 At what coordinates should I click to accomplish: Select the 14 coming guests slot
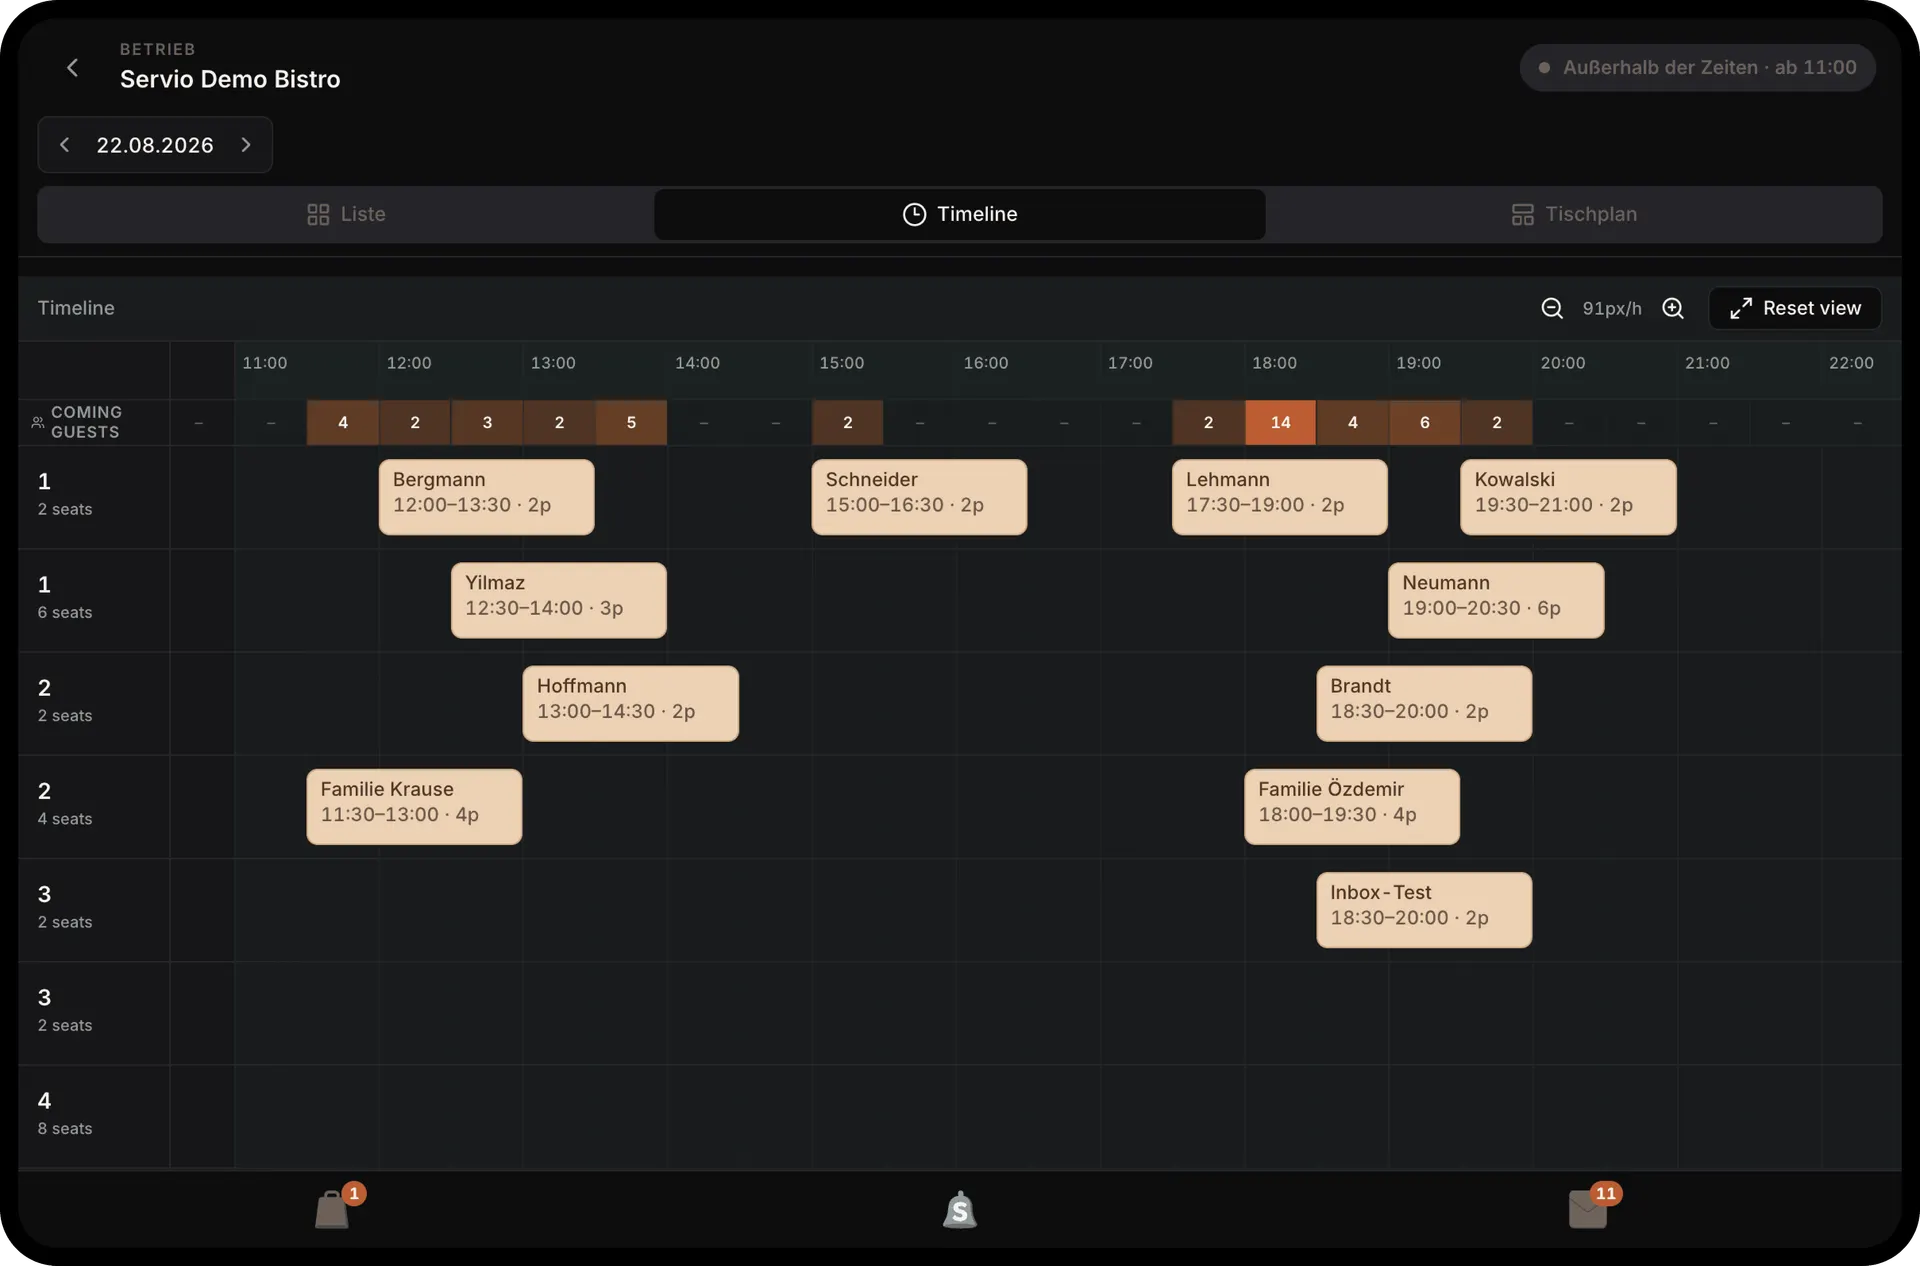pos(1280,422)
